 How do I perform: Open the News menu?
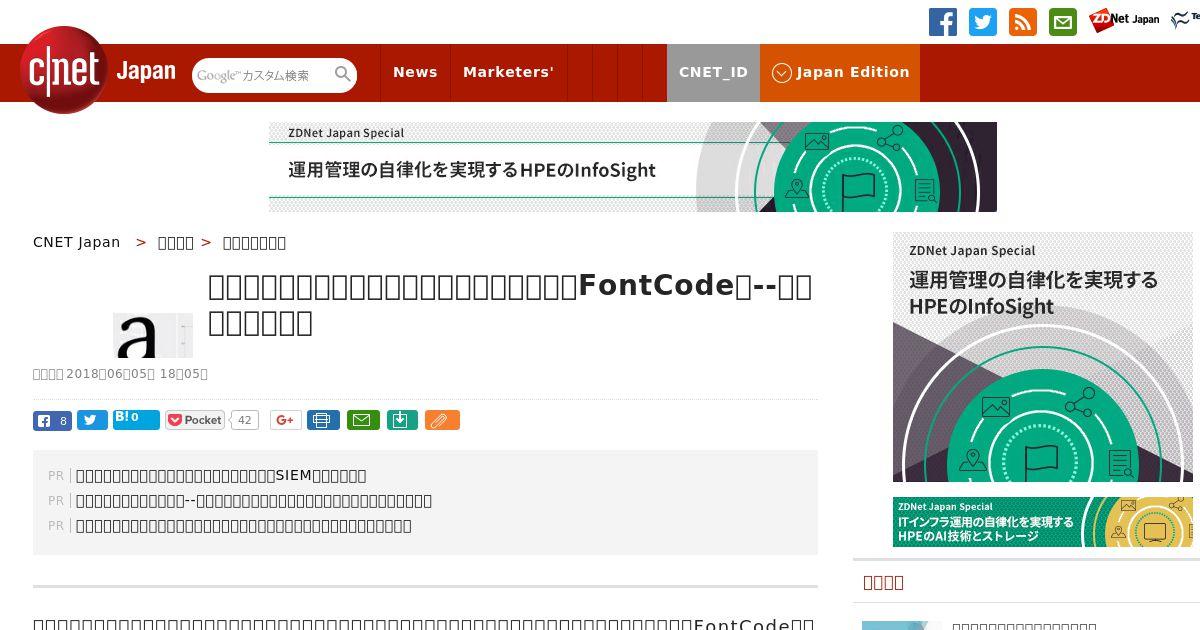pyautogui.click(x=415, y=73)
